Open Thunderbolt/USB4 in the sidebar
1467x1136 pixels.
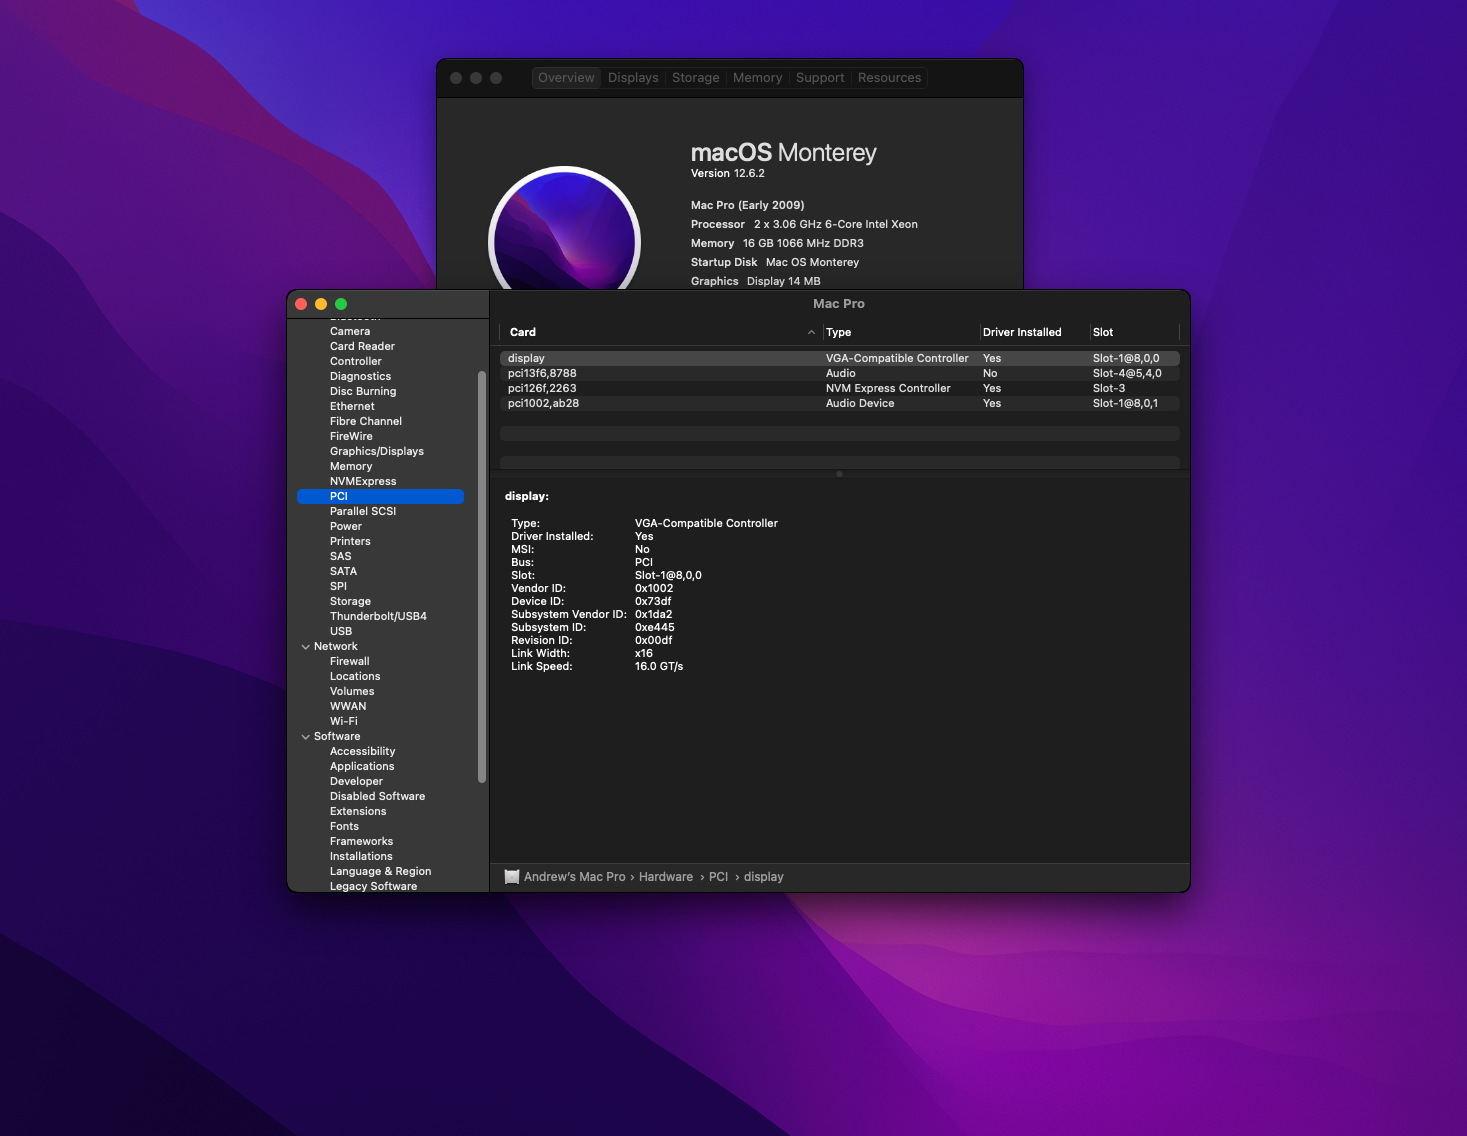coord(378,617)
